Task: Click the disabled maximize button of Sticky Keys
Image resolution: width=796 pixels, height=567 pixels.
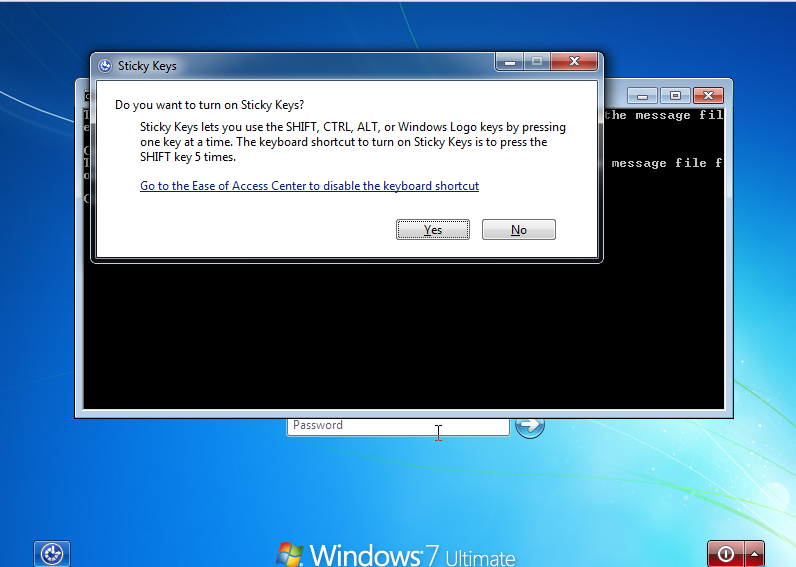Action: 537,61
